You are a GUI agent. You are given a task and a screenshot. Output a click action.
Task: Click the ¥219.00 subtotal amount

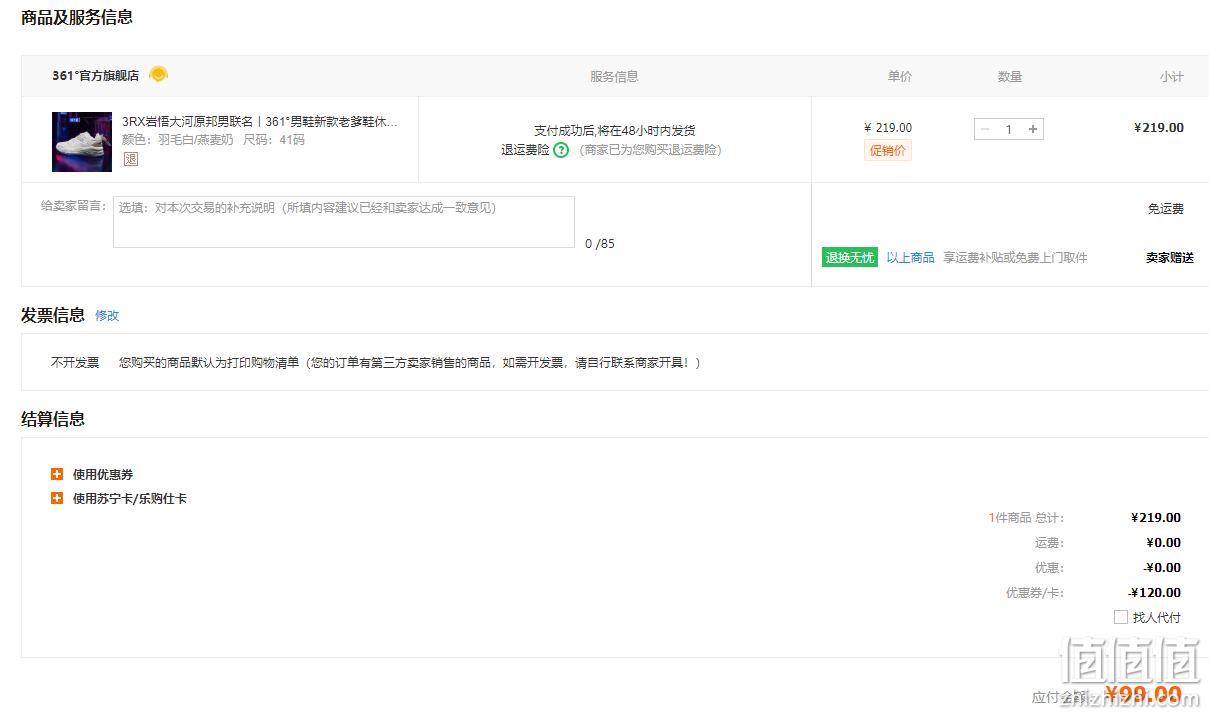1159,127
